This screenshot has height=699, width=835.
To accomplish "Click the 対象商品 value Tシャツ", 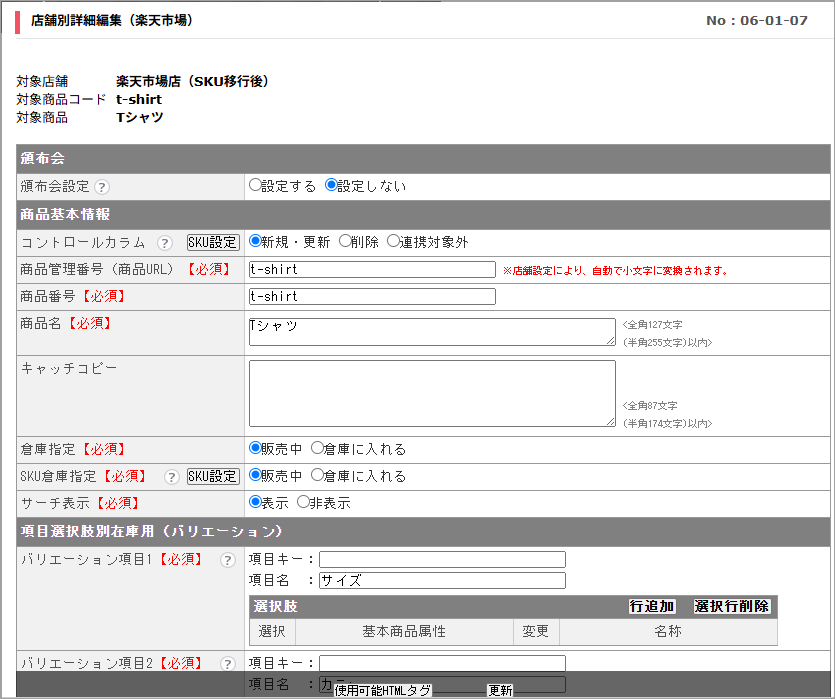I will [140, 117].
